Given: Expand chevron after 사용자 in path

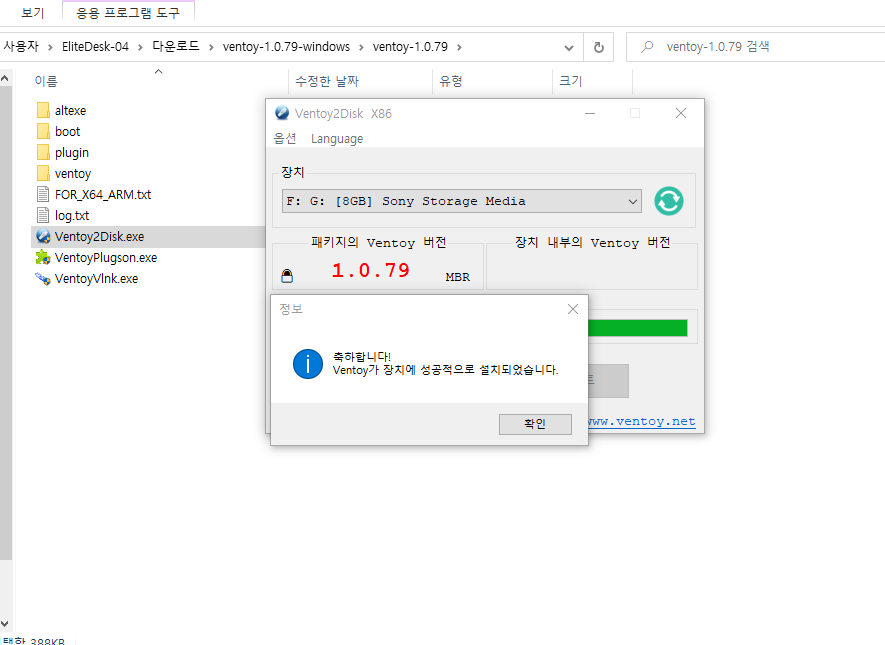Looking at the screenshot, I should (50, 47).
